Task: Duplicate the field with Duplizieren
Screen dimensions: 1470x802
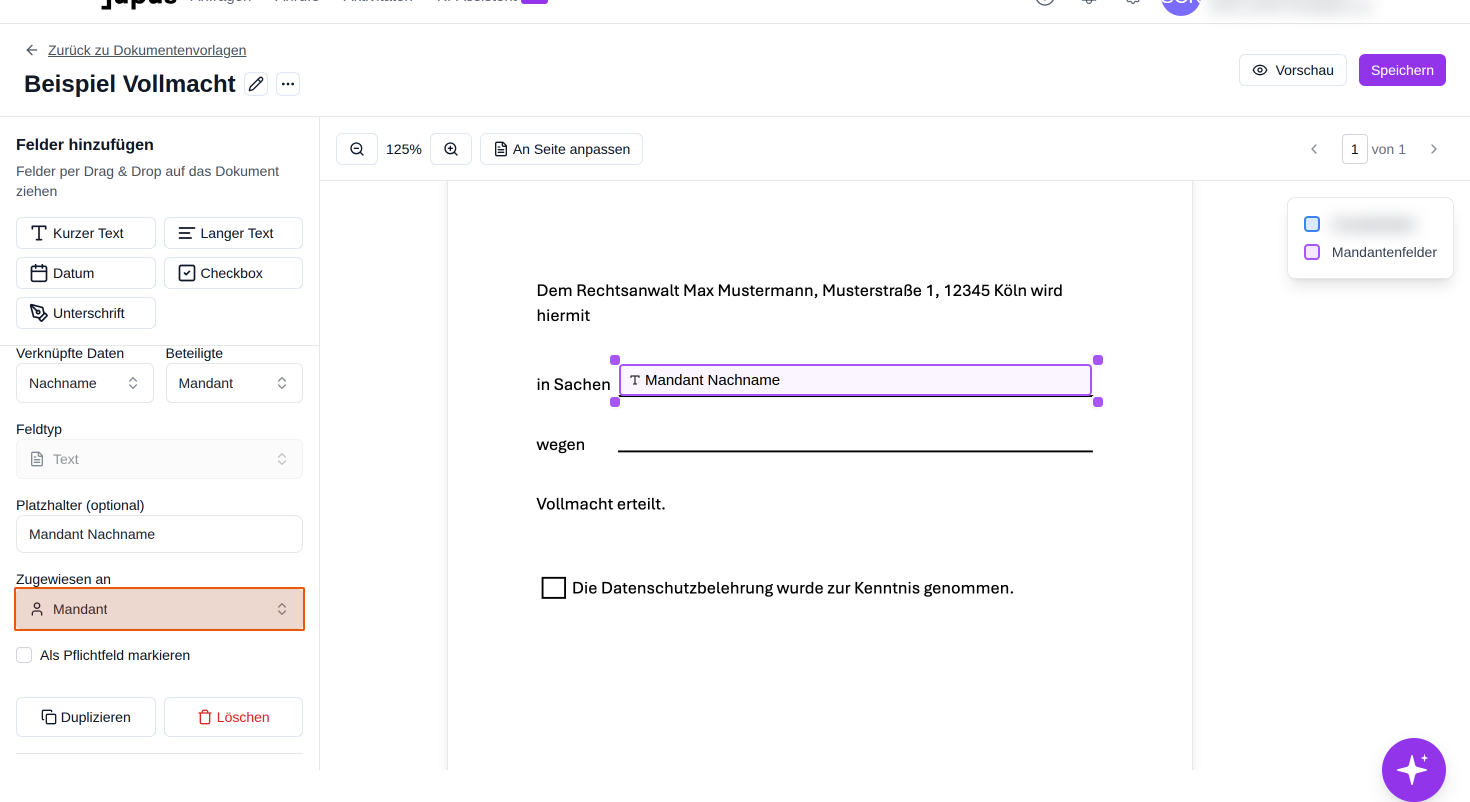Action: tap(86, 717)
